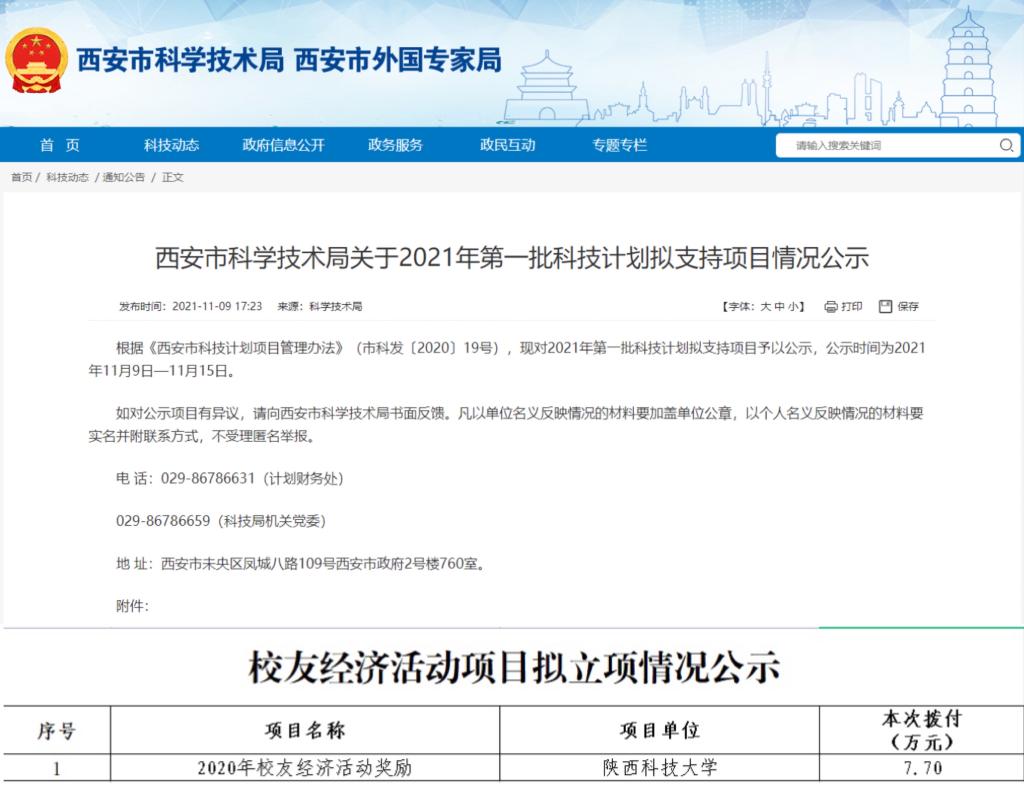Select 政府信息公开 in navigation bar
1024x807 pixels.
click(x=283, y=145)
